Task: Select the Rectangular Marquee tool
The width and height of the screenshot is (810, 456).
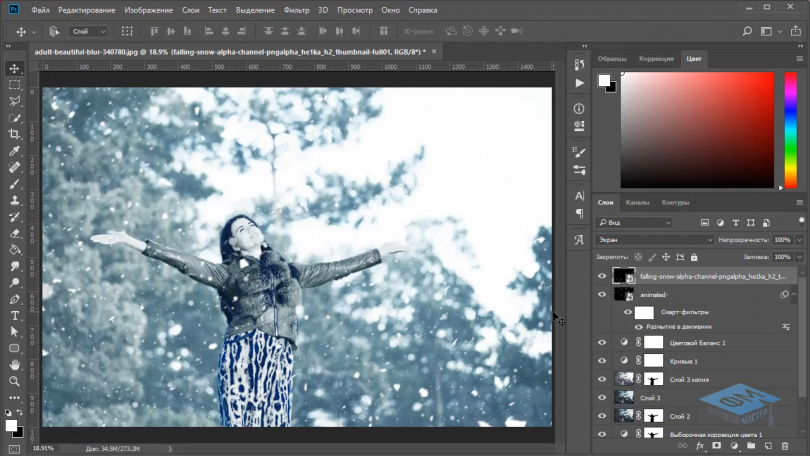Action: (15, 85)
